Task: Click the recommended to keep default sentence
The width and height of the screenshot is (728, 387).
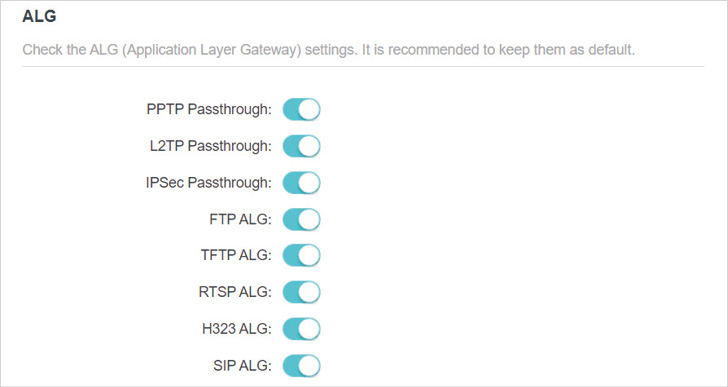Action: [498, 50]
